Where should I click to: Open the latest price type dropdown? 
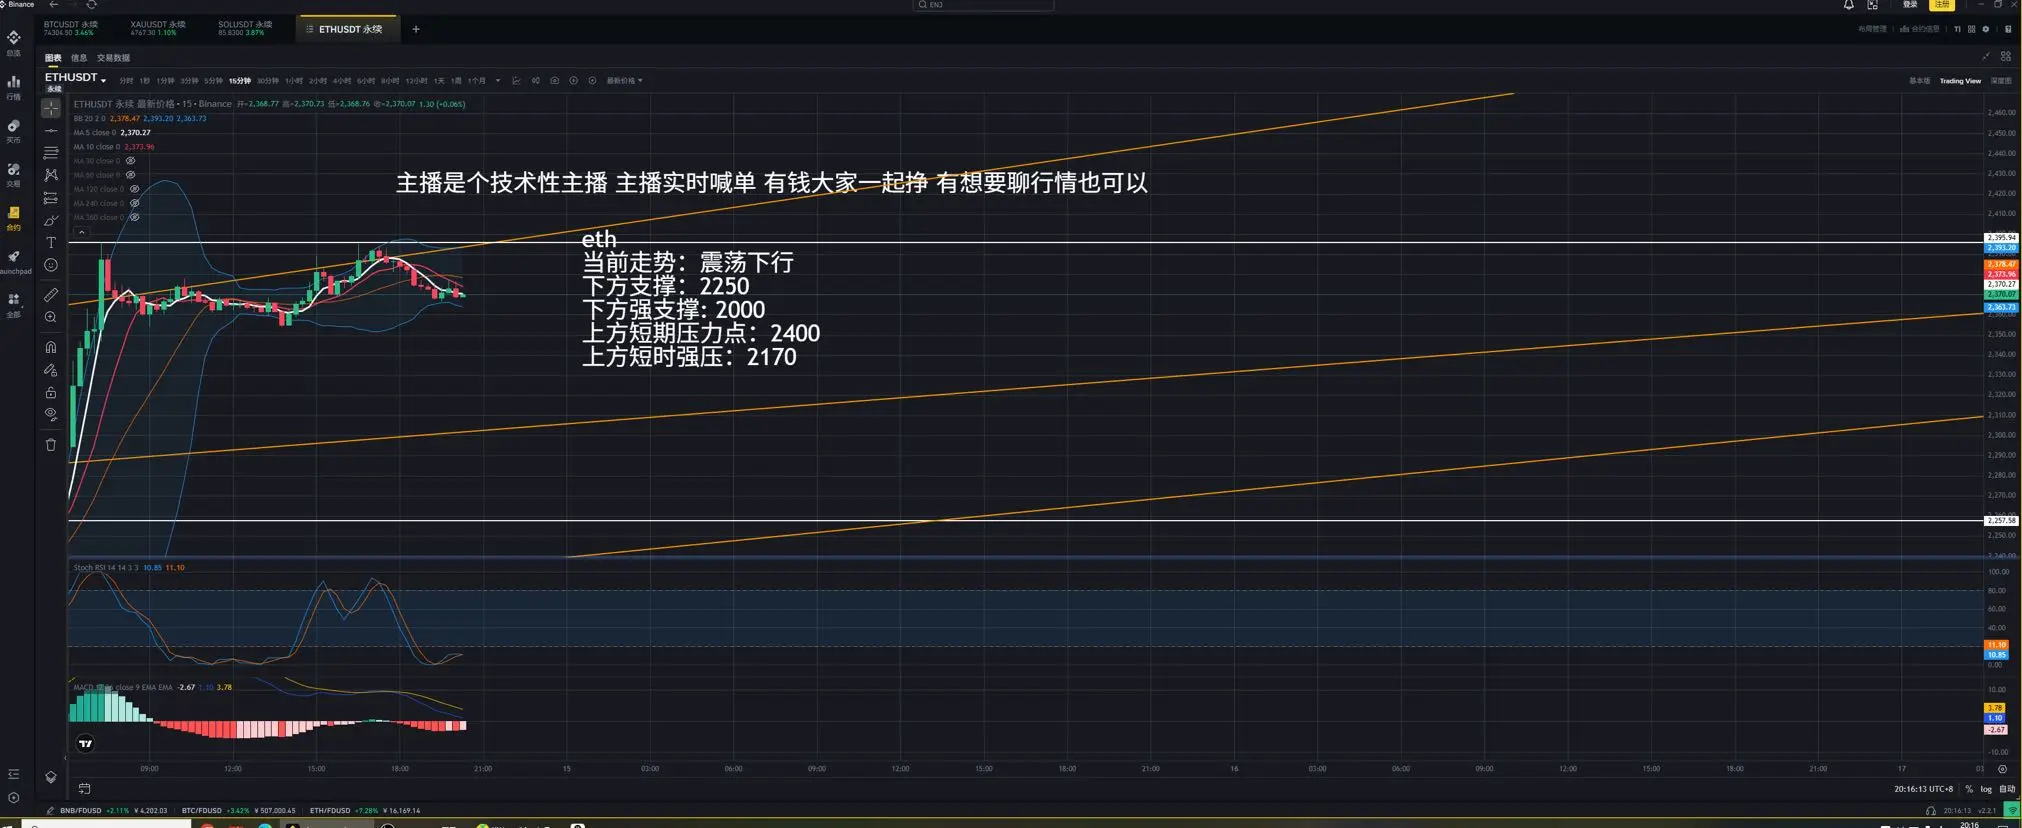(625, 81)
